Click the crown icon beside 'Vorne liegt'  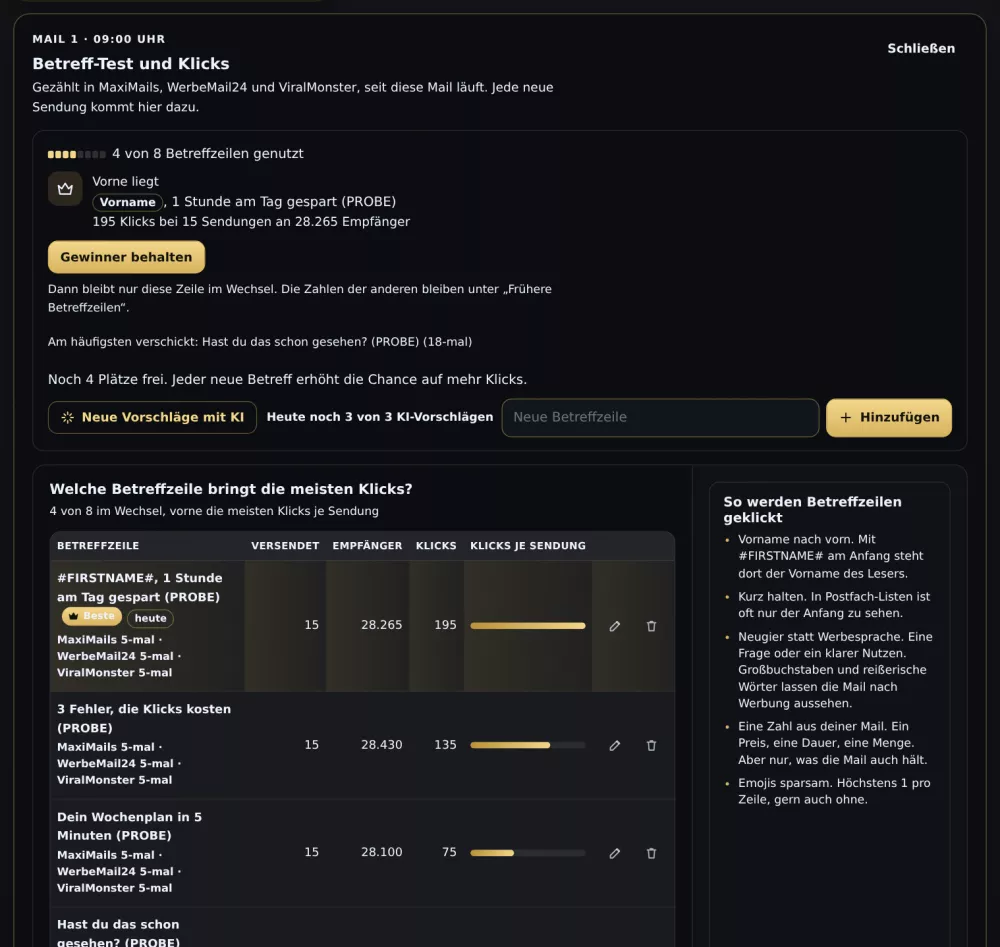65,189
